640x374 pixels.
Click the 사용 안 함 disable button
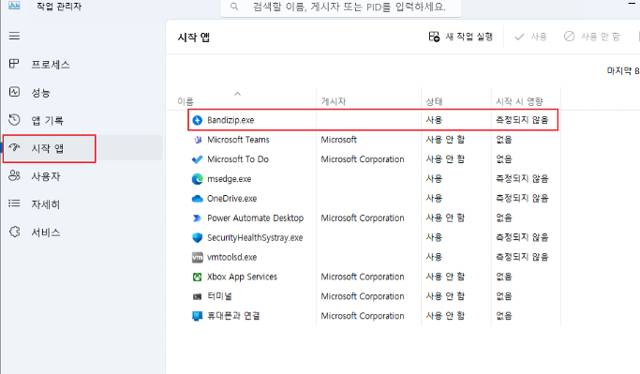[592, 37]
